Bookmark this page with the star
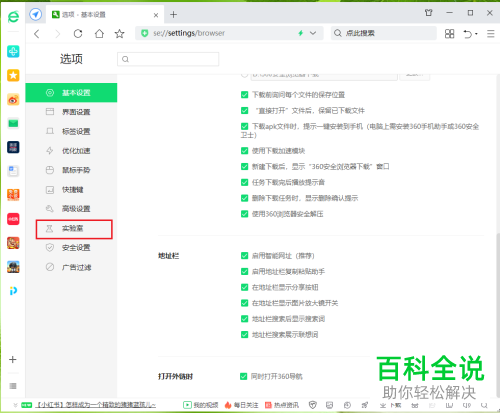Screen dimensions: 500x413 [x=119, y=33]
